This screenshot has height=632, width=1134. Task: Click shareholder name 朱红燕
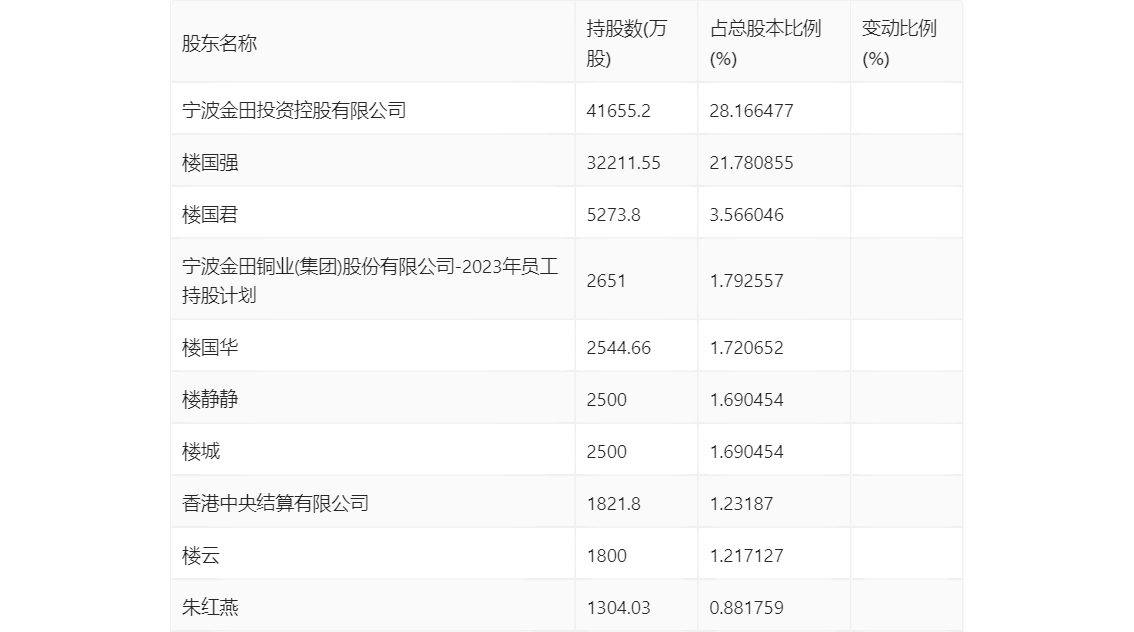(x=210, y=607)
